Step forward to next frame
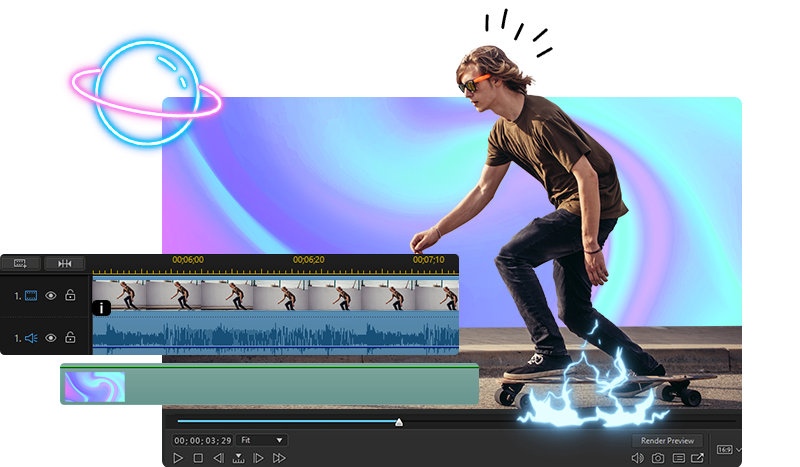 [x=258, y=458]
